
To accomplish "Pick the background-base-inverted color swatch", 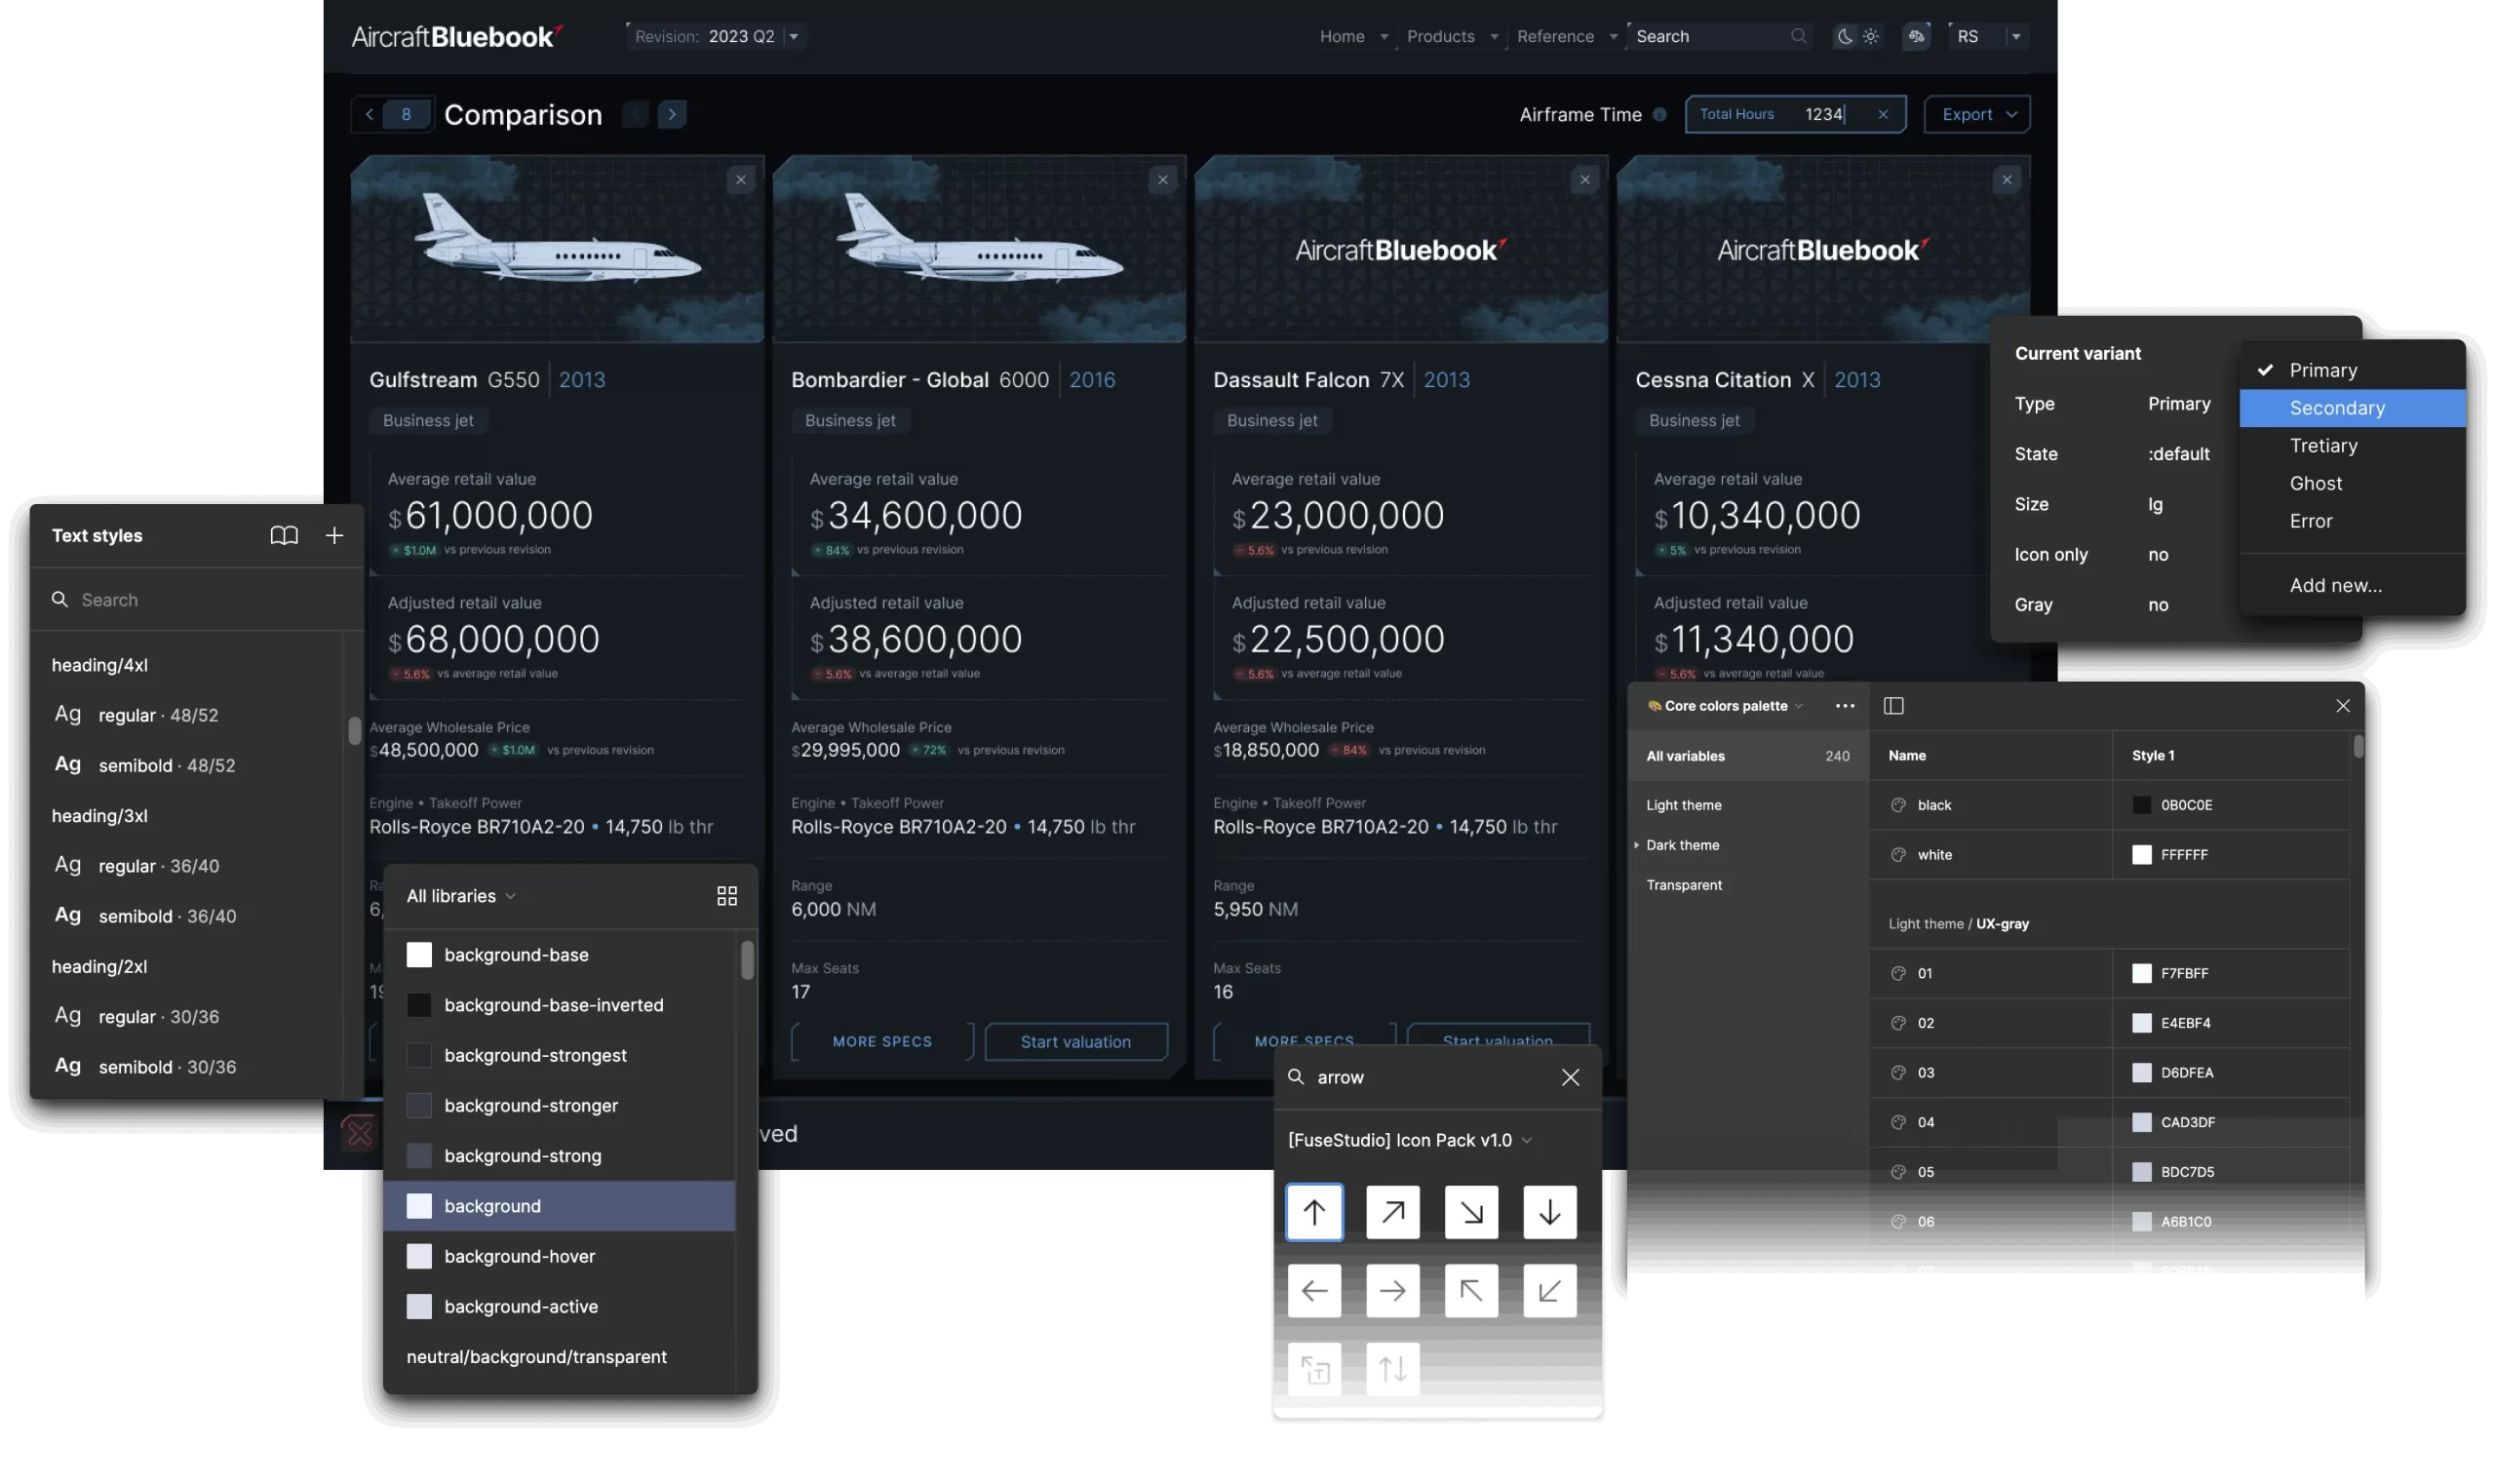I will (x=419, y=1005).
